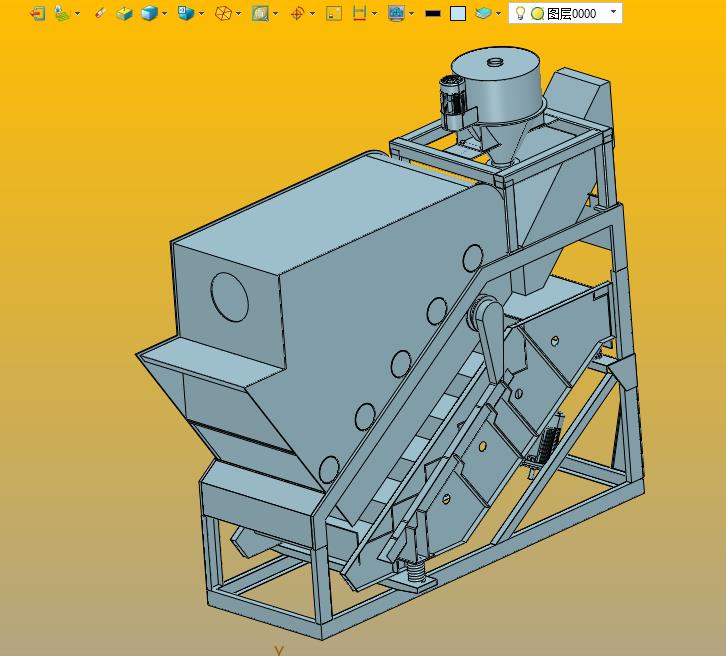This screenshot has height=656, width=726.
Task: Click the monitor display settings icon
Action: (x=396, y=13)
